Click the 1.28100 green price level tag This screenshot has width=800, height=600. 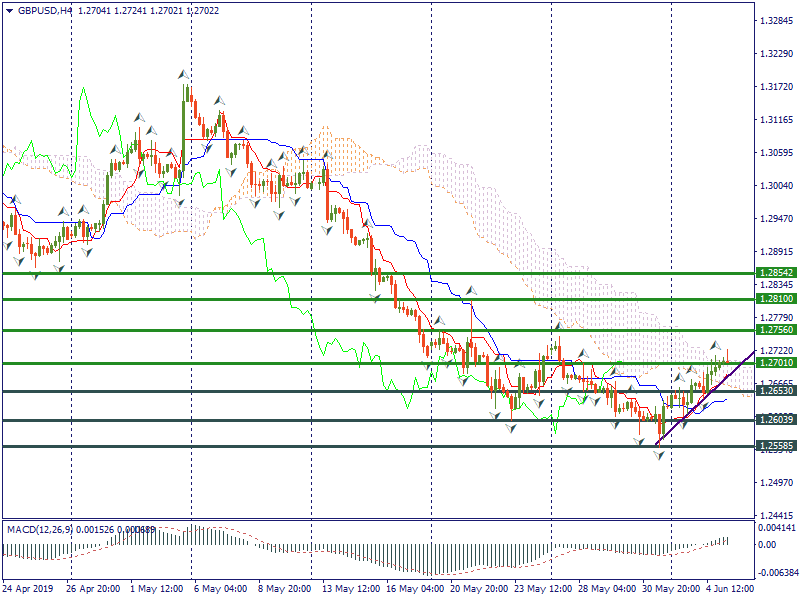pos(776,299)
